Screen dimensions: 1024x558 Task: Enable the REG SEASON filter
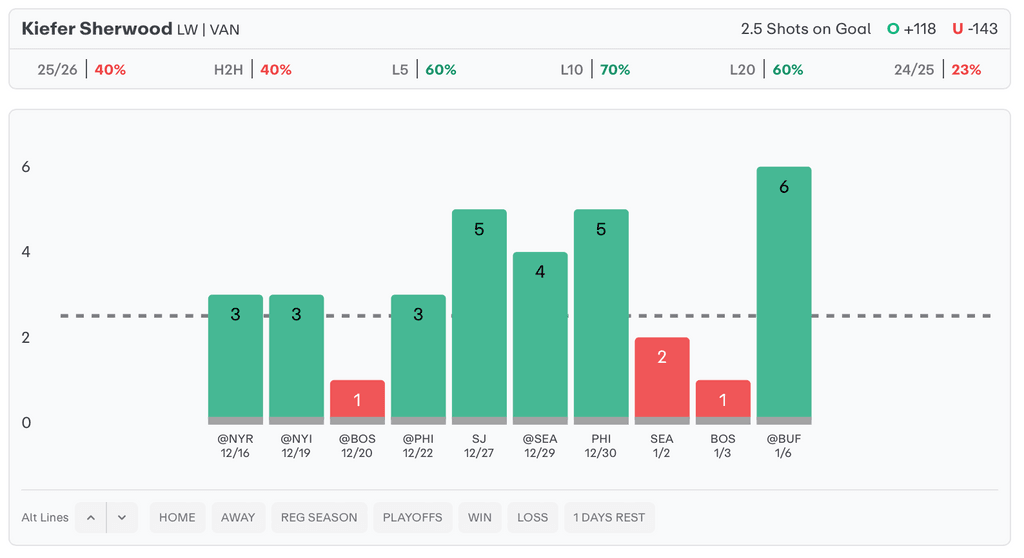319,517
